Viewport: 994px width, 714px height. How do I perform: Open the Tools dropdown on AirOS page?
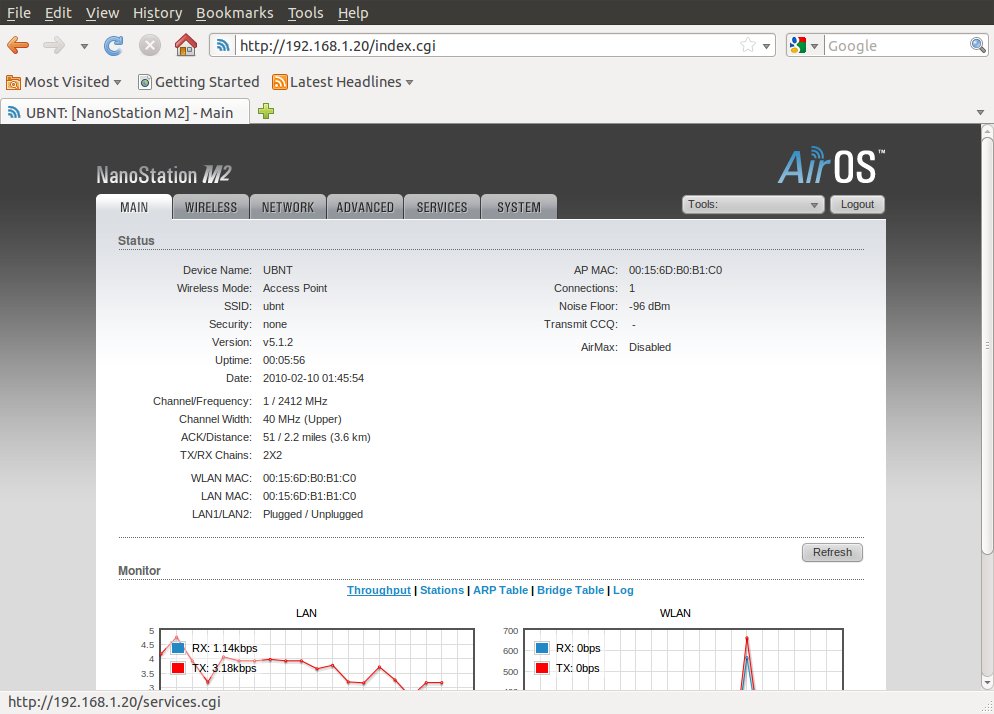pyautogui.click(x=752, y=204)
